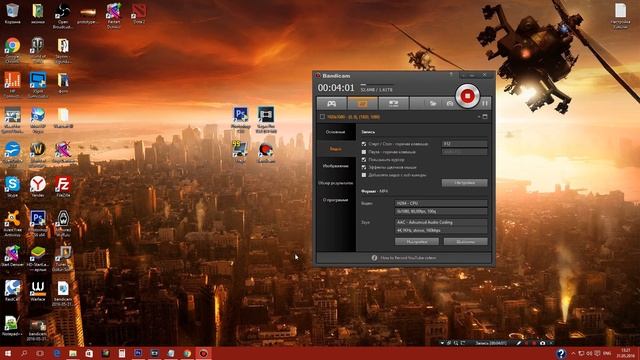
Task: Open the О программе tab
Action: tap(336, 200)
